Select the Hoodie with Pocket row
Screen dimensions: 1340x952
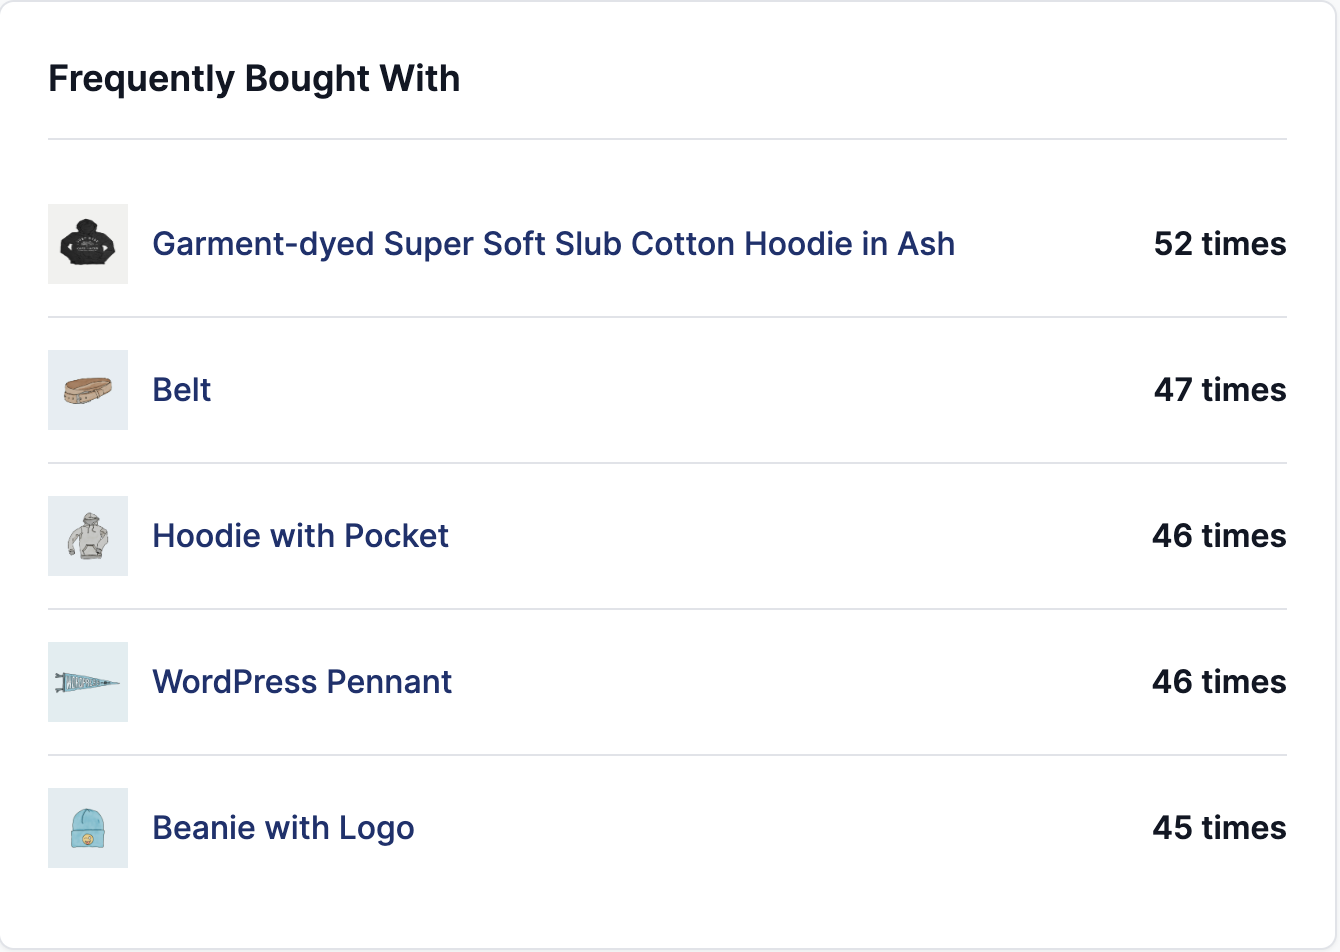click(670, 536)
